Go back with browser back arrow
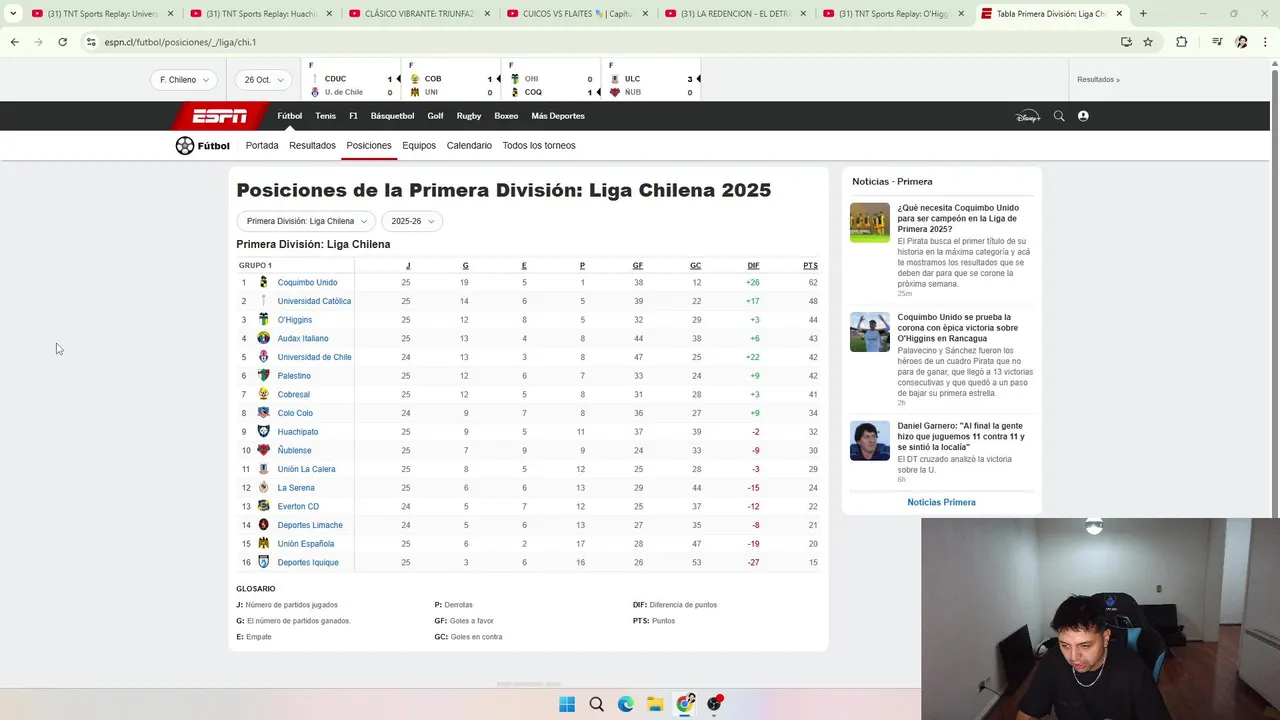Image resolution: width=1280 pixels, height=720 pixels. coord(14,42)
